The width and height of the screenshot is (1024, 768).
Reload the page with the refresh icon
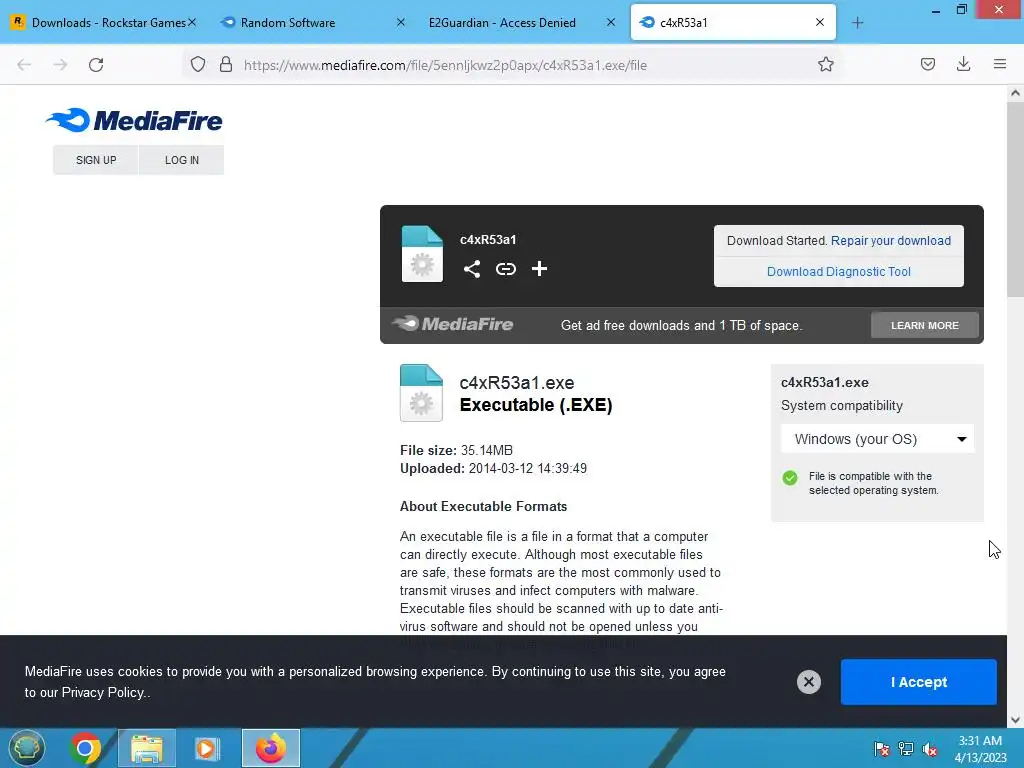tap(96, 65)
